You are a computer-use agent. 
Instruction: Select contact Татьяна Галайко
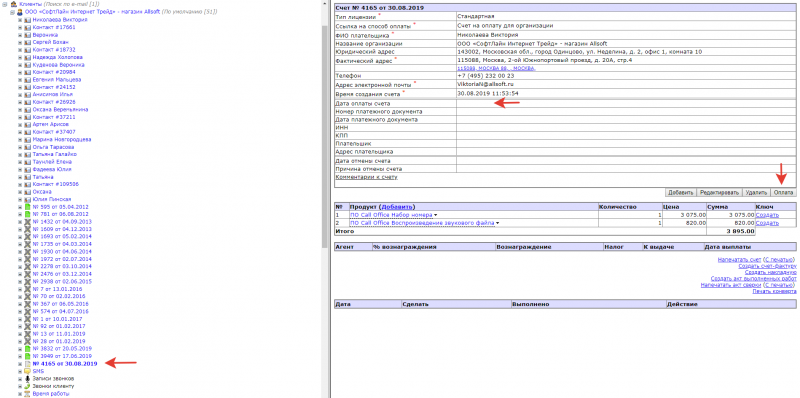coord(55,155)
